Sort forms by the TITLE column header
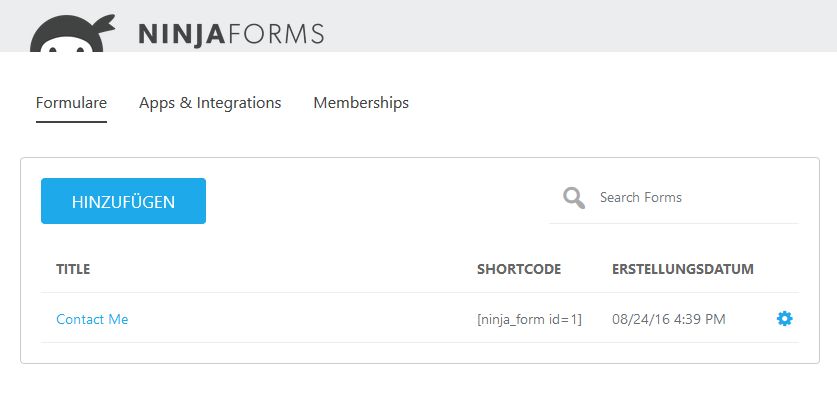The height and width of the screenshot is (394, 837). pos(73,269)
